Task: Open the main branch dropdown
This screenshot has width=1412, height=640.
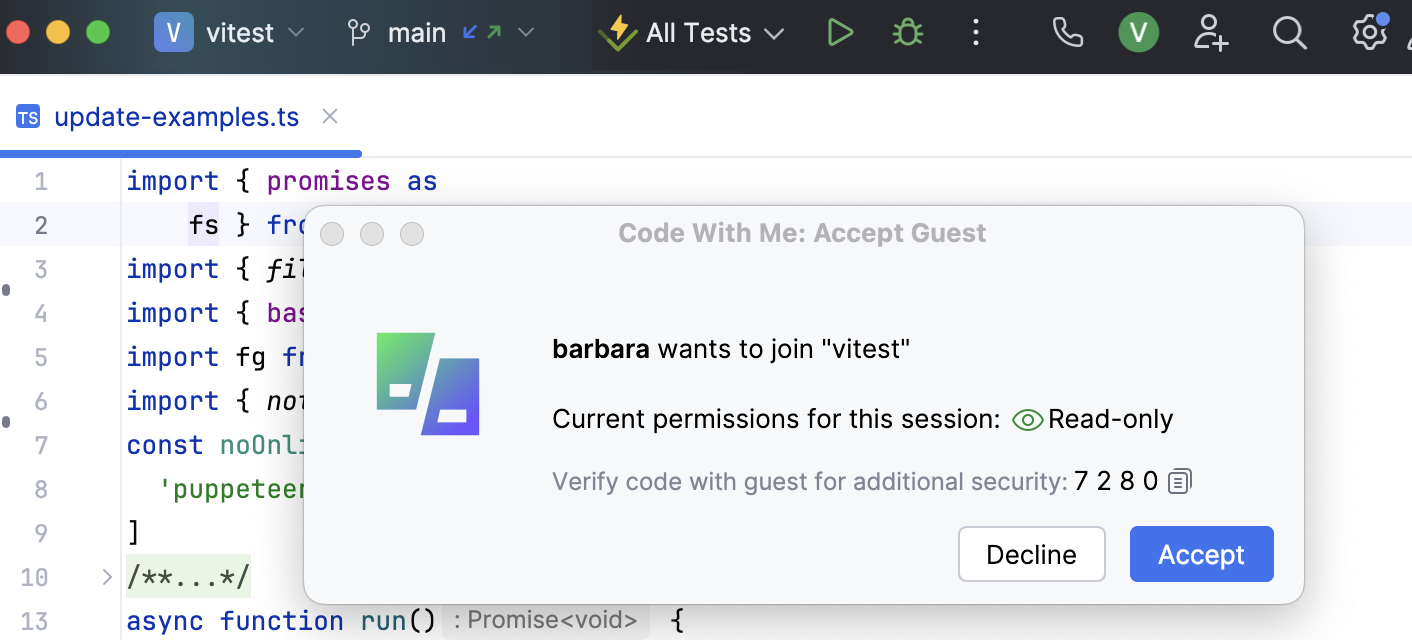Action: (x=440, y=33)
